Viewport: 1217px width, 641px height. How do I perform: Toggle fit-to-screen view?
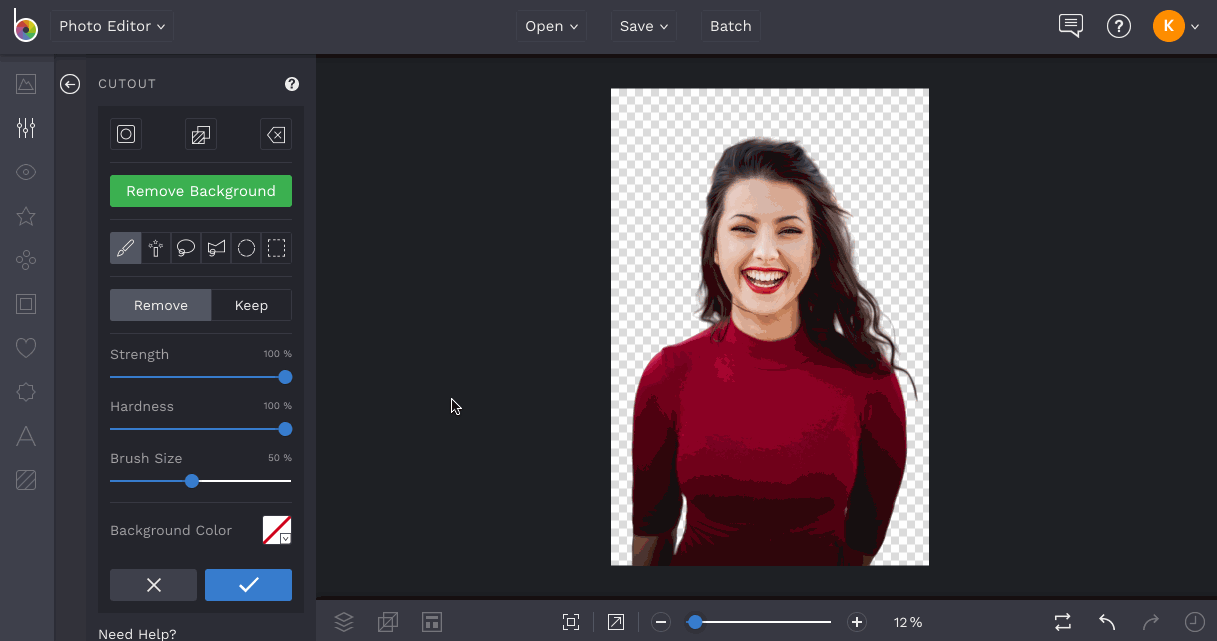point(571,622)
